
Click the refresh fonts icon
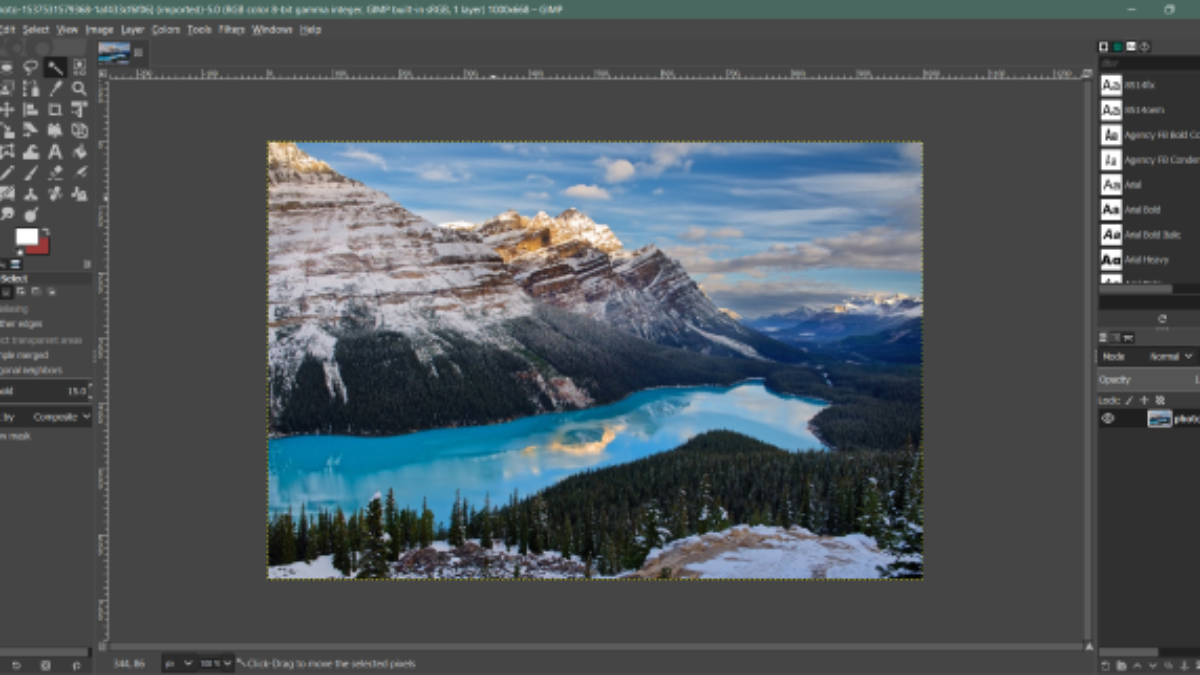(1161, 319)
